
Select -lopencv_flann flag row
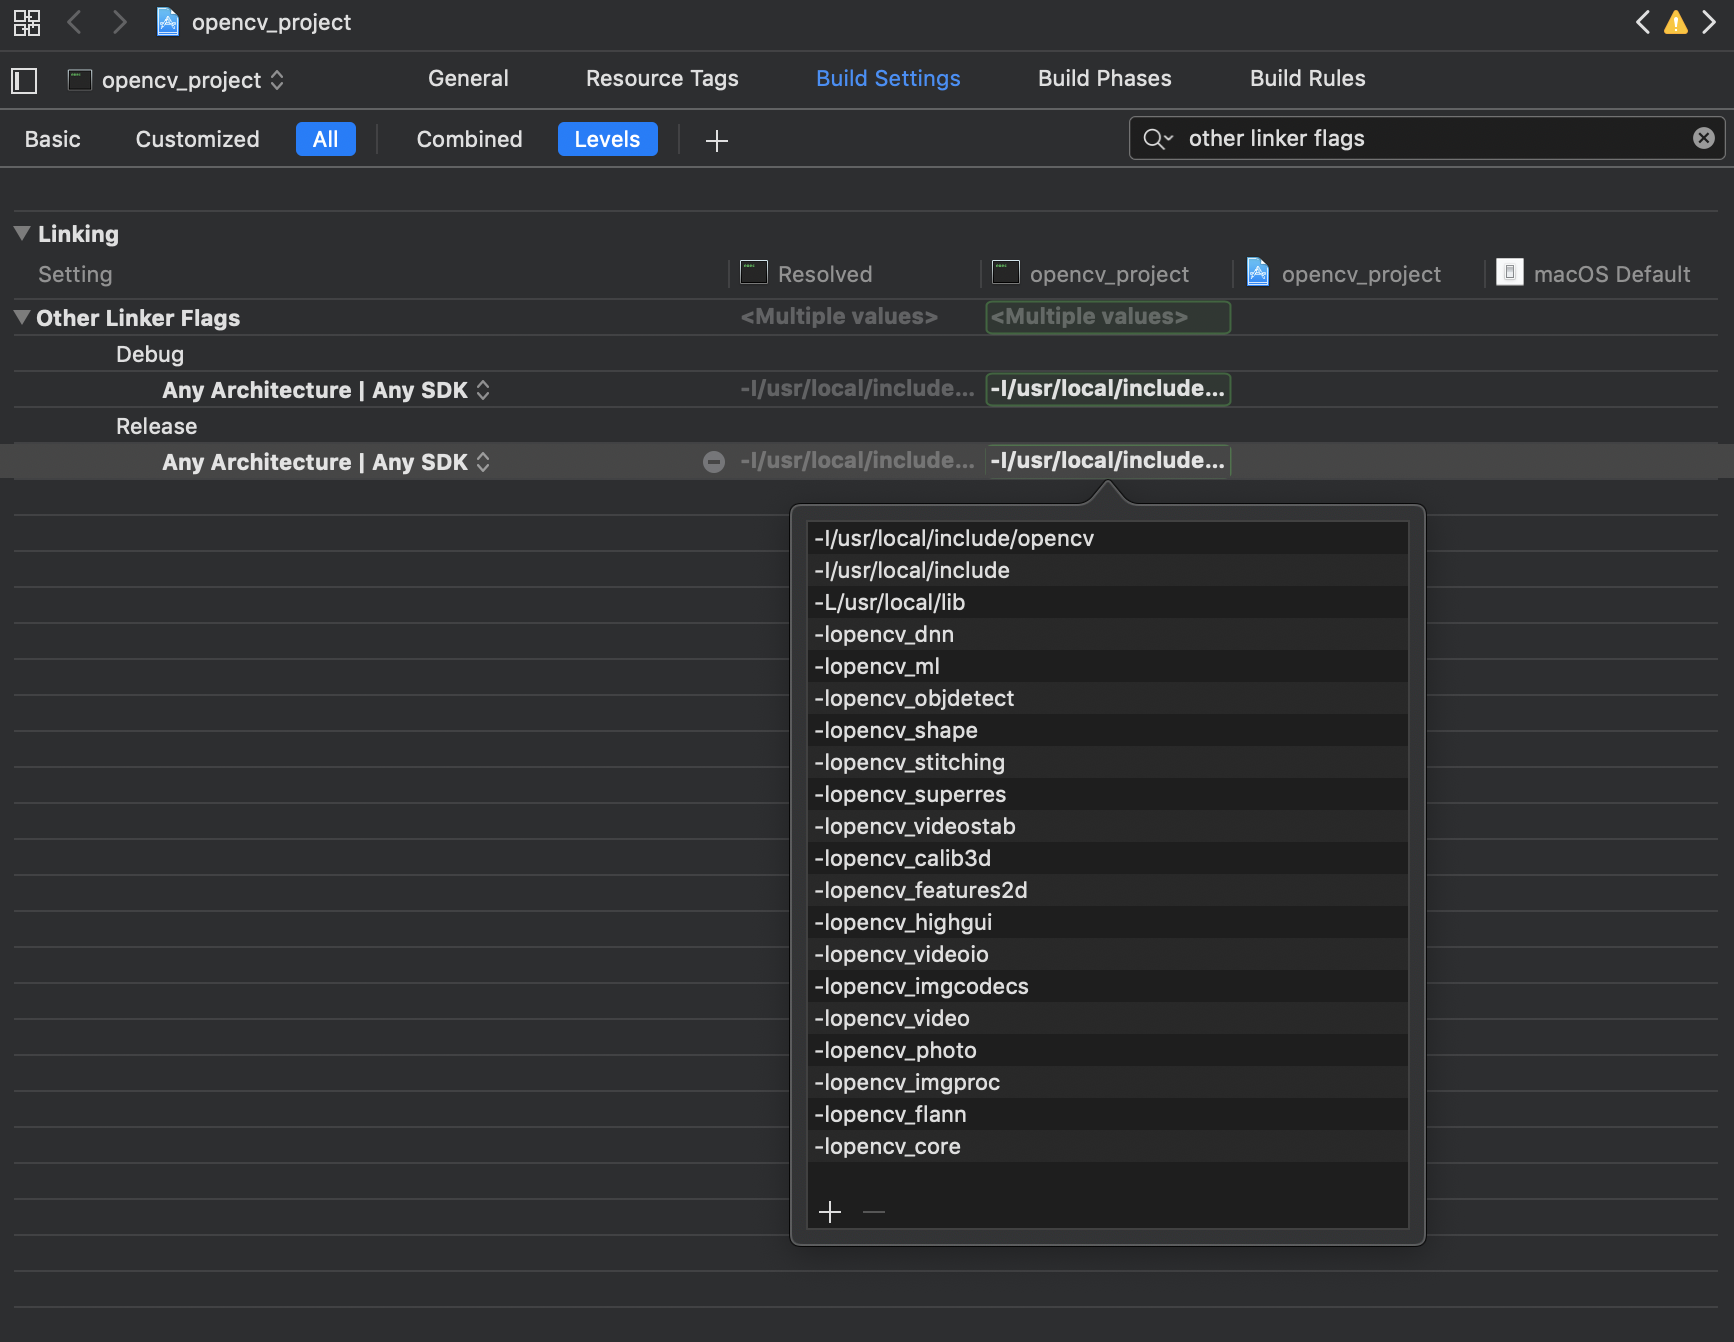click(x=1108, y=1114)
